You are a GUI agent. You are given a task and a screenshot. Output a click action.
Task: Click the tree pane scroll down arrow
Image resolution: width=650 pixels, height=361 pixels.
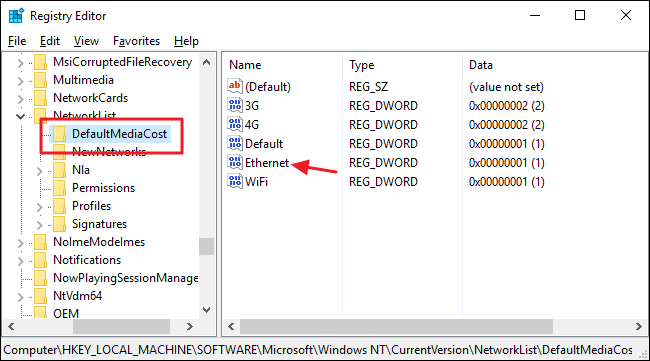pyautogui.click(x=206, y=310)
